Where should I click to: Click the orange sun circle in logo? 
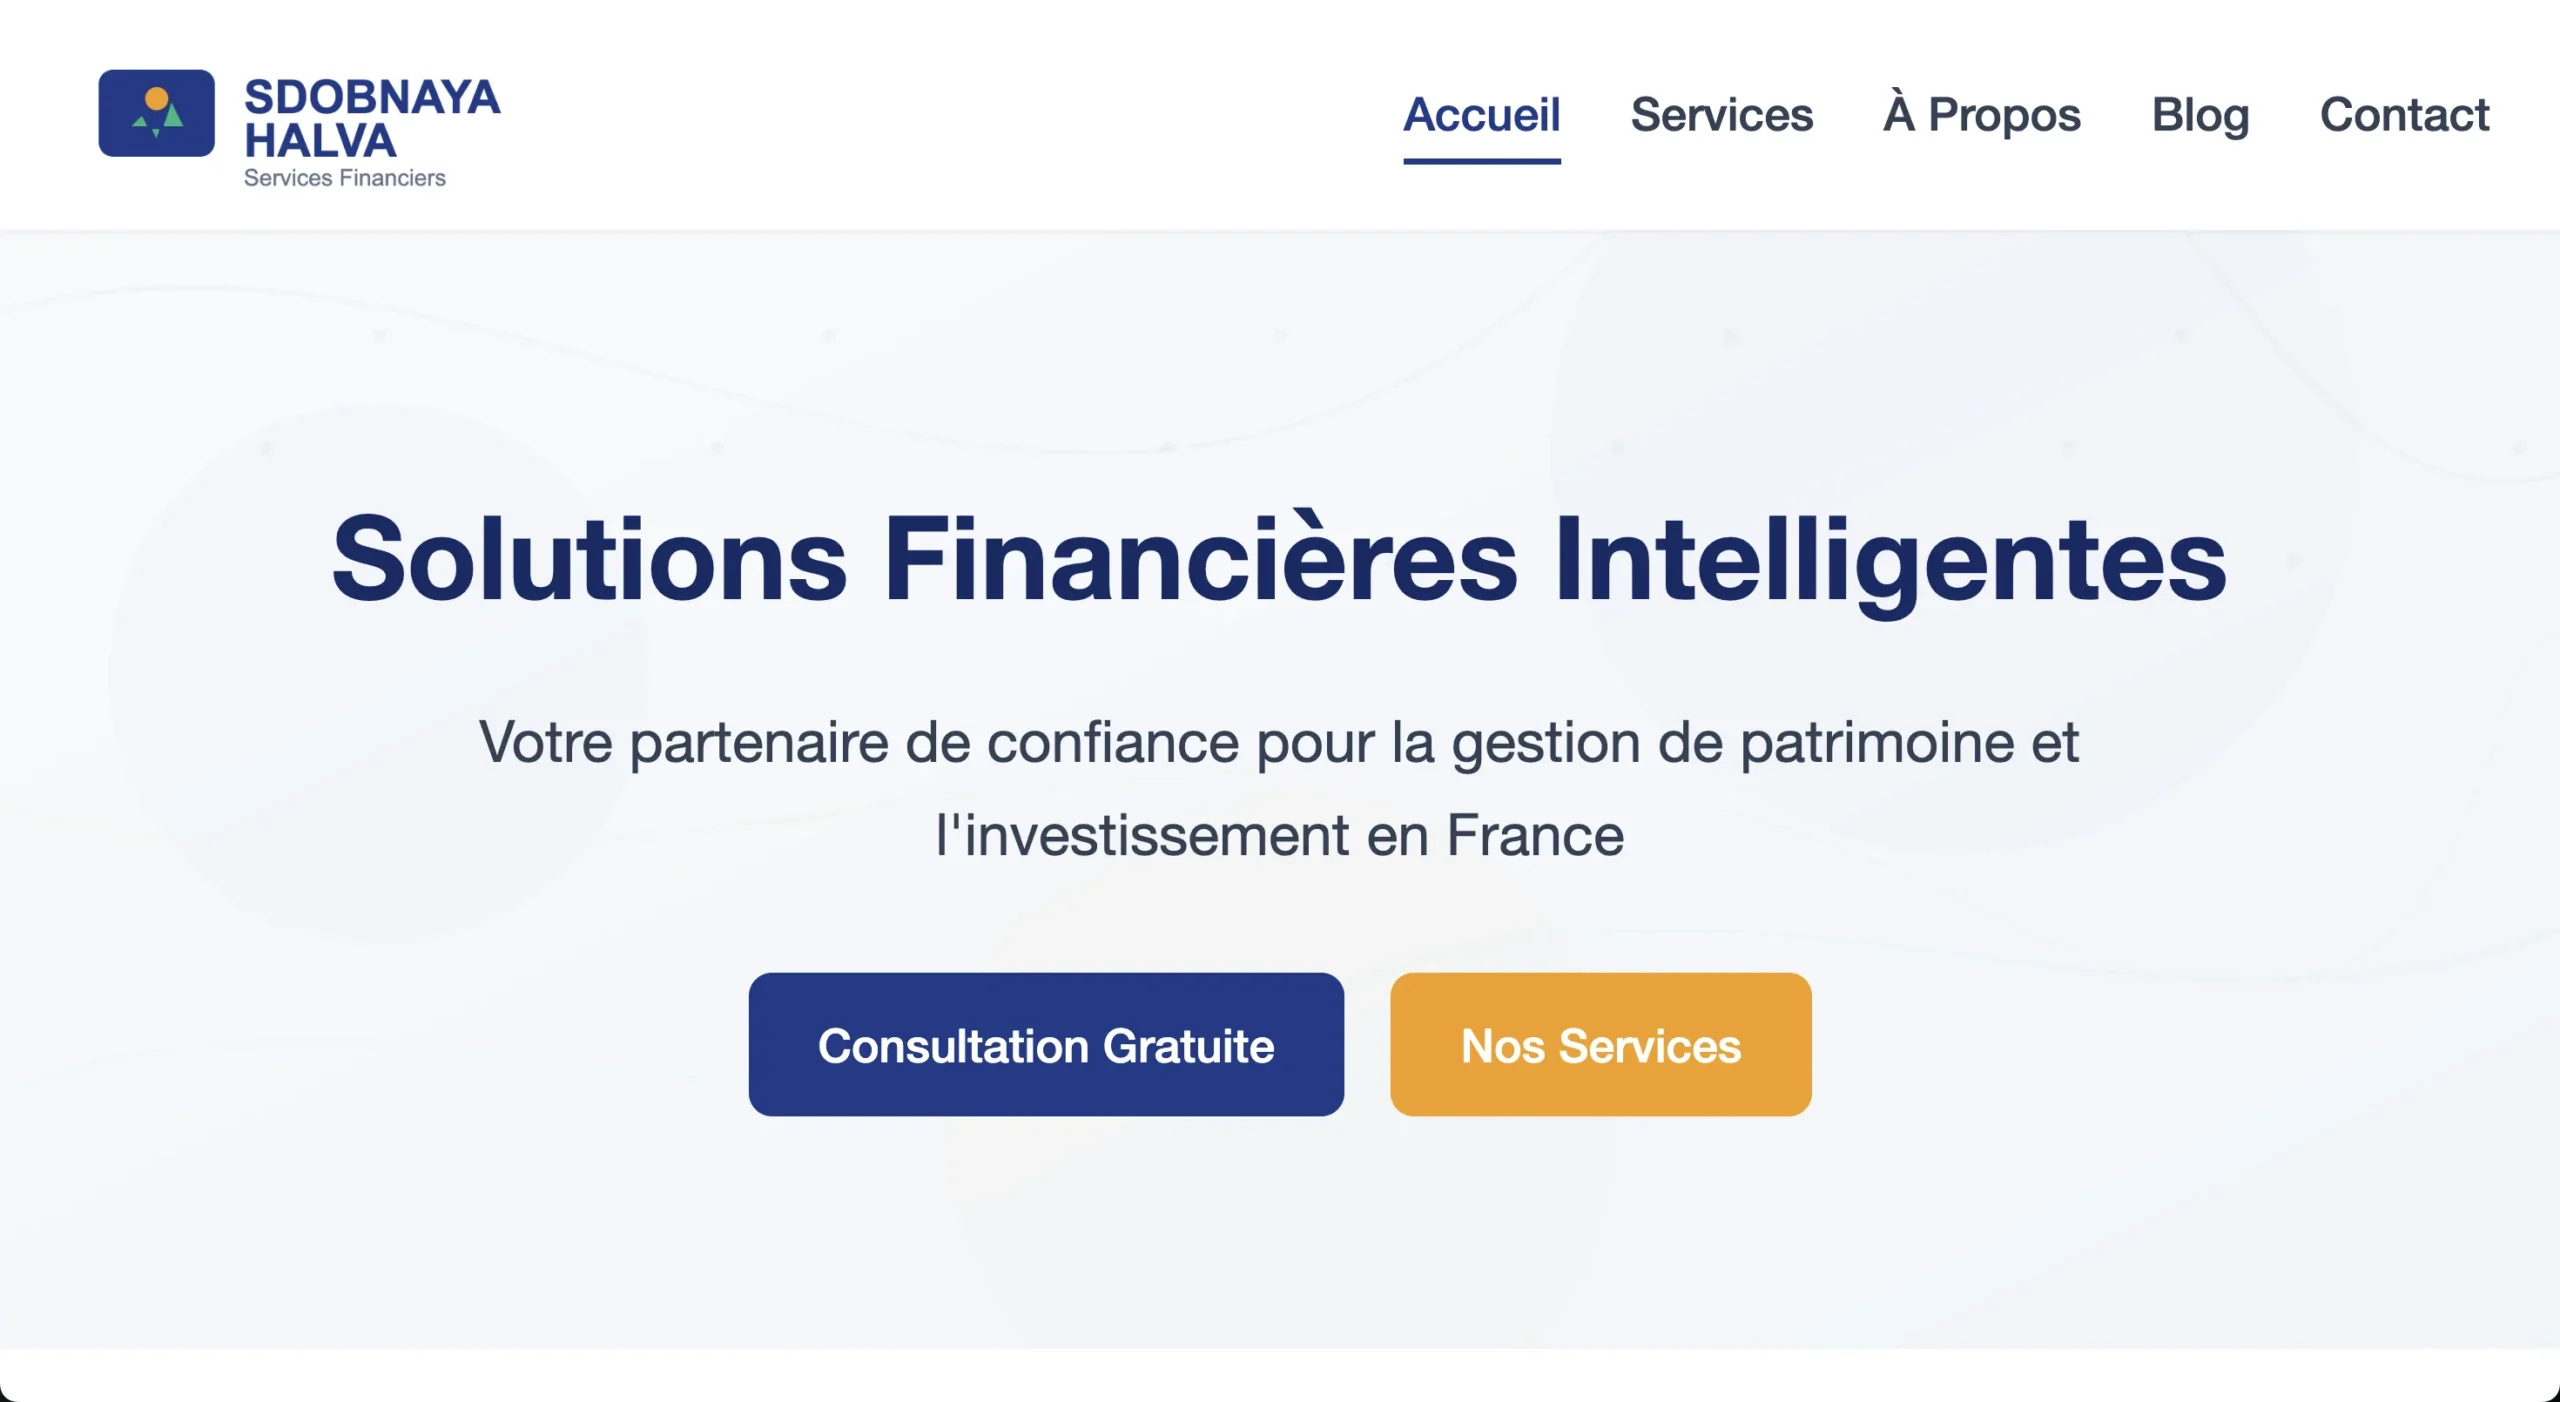click(157, 98)
